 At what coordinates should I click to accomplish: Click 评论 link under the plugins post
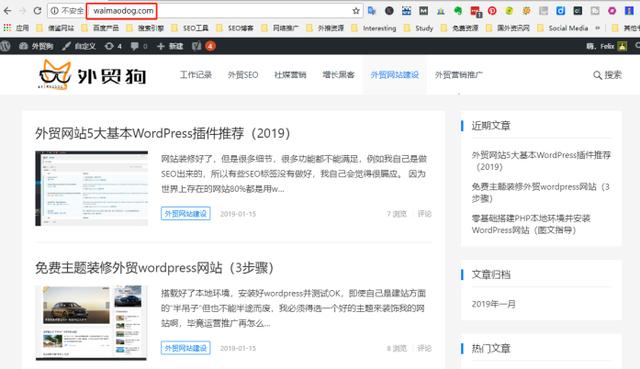(x=424, y=213)
